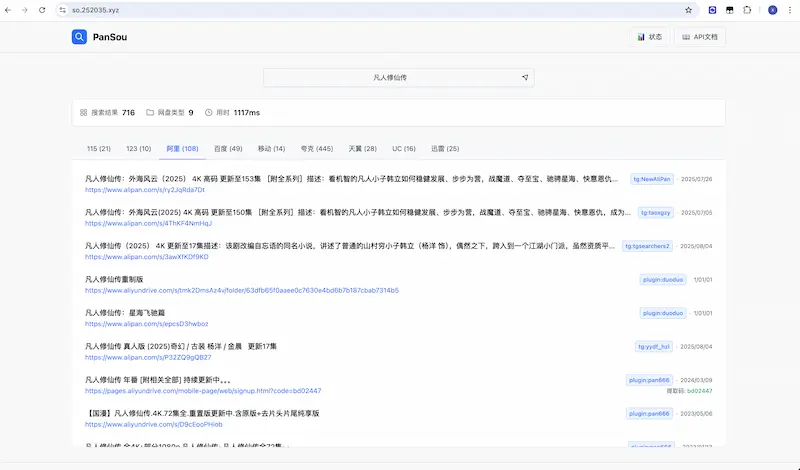This screenshot has height=470, width=800.
Task: Click result title 凡人修仙传重制版
Action: pyautogui.click(x=114, y=279)
